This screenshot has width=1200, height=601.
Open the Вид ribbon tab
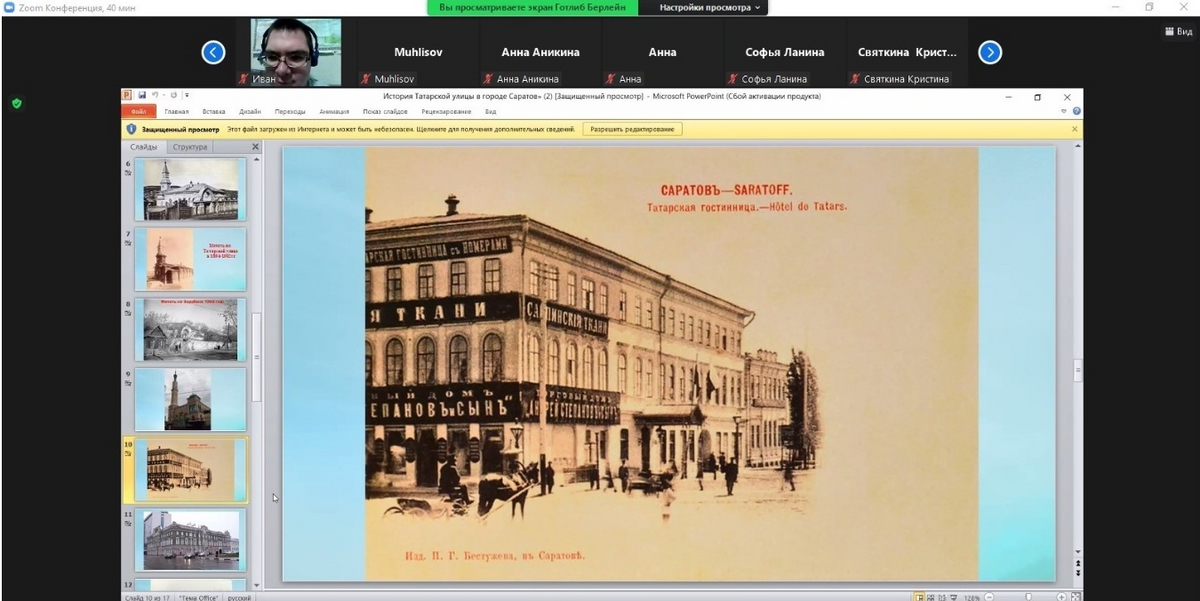pyautogui.click(x=491, y=112)
